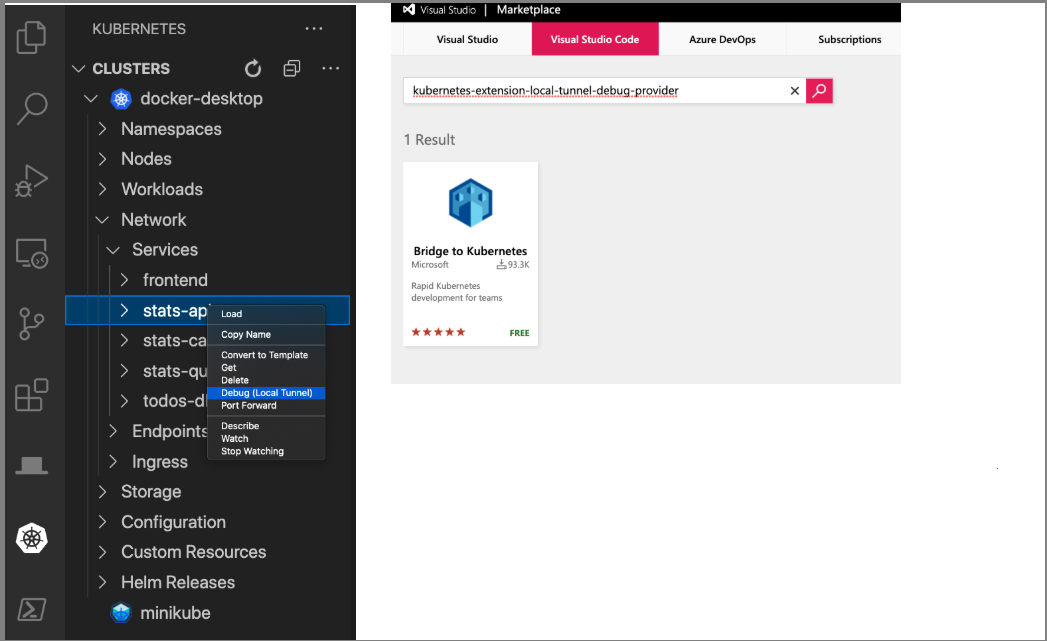The image size is (1047, 641).
Task: Open Source Control view icon
Action: [x=32, y=324]
